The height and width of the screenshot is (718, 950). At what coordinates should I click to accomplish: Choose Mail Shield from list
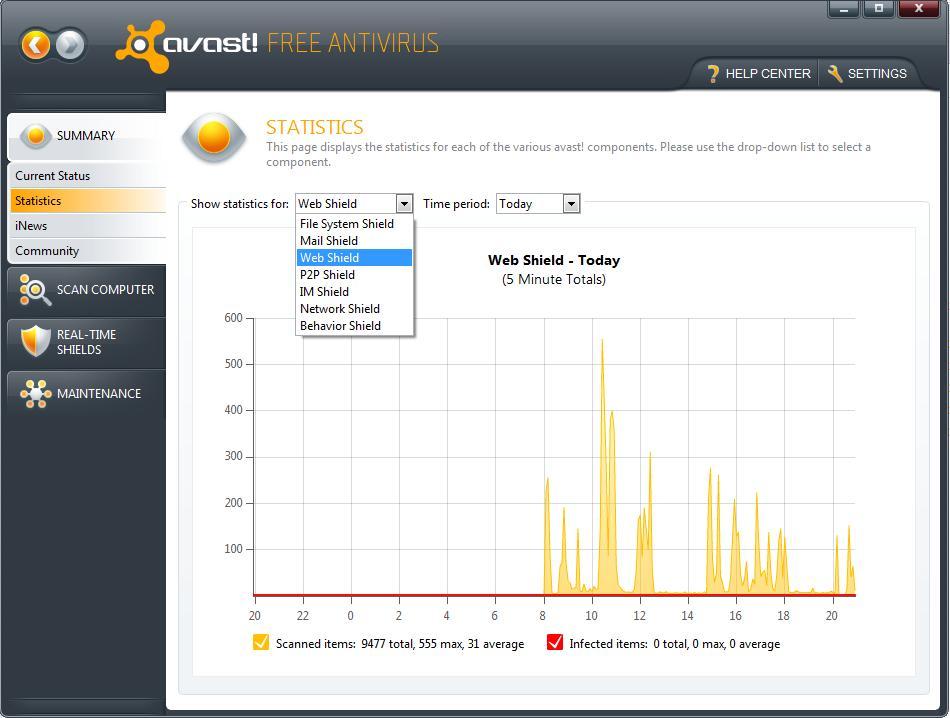pos(354,241)
